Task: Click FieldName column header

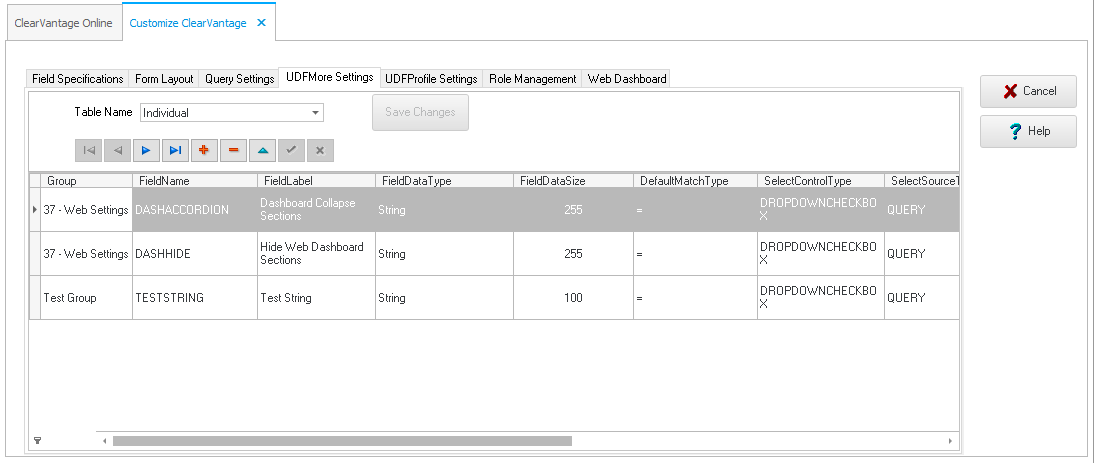Action: pos(195,181)
